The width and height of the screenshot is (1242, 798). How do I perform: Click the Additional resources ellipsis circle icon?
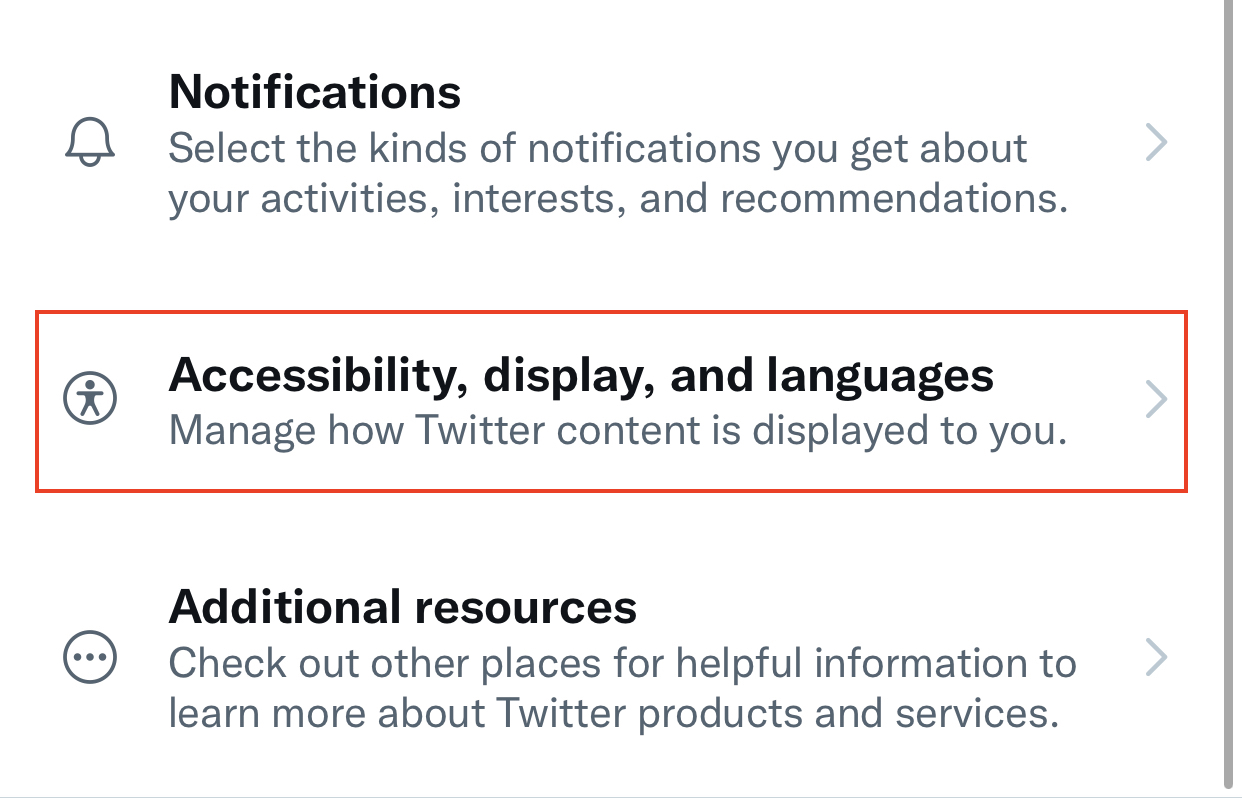(90, 657)
